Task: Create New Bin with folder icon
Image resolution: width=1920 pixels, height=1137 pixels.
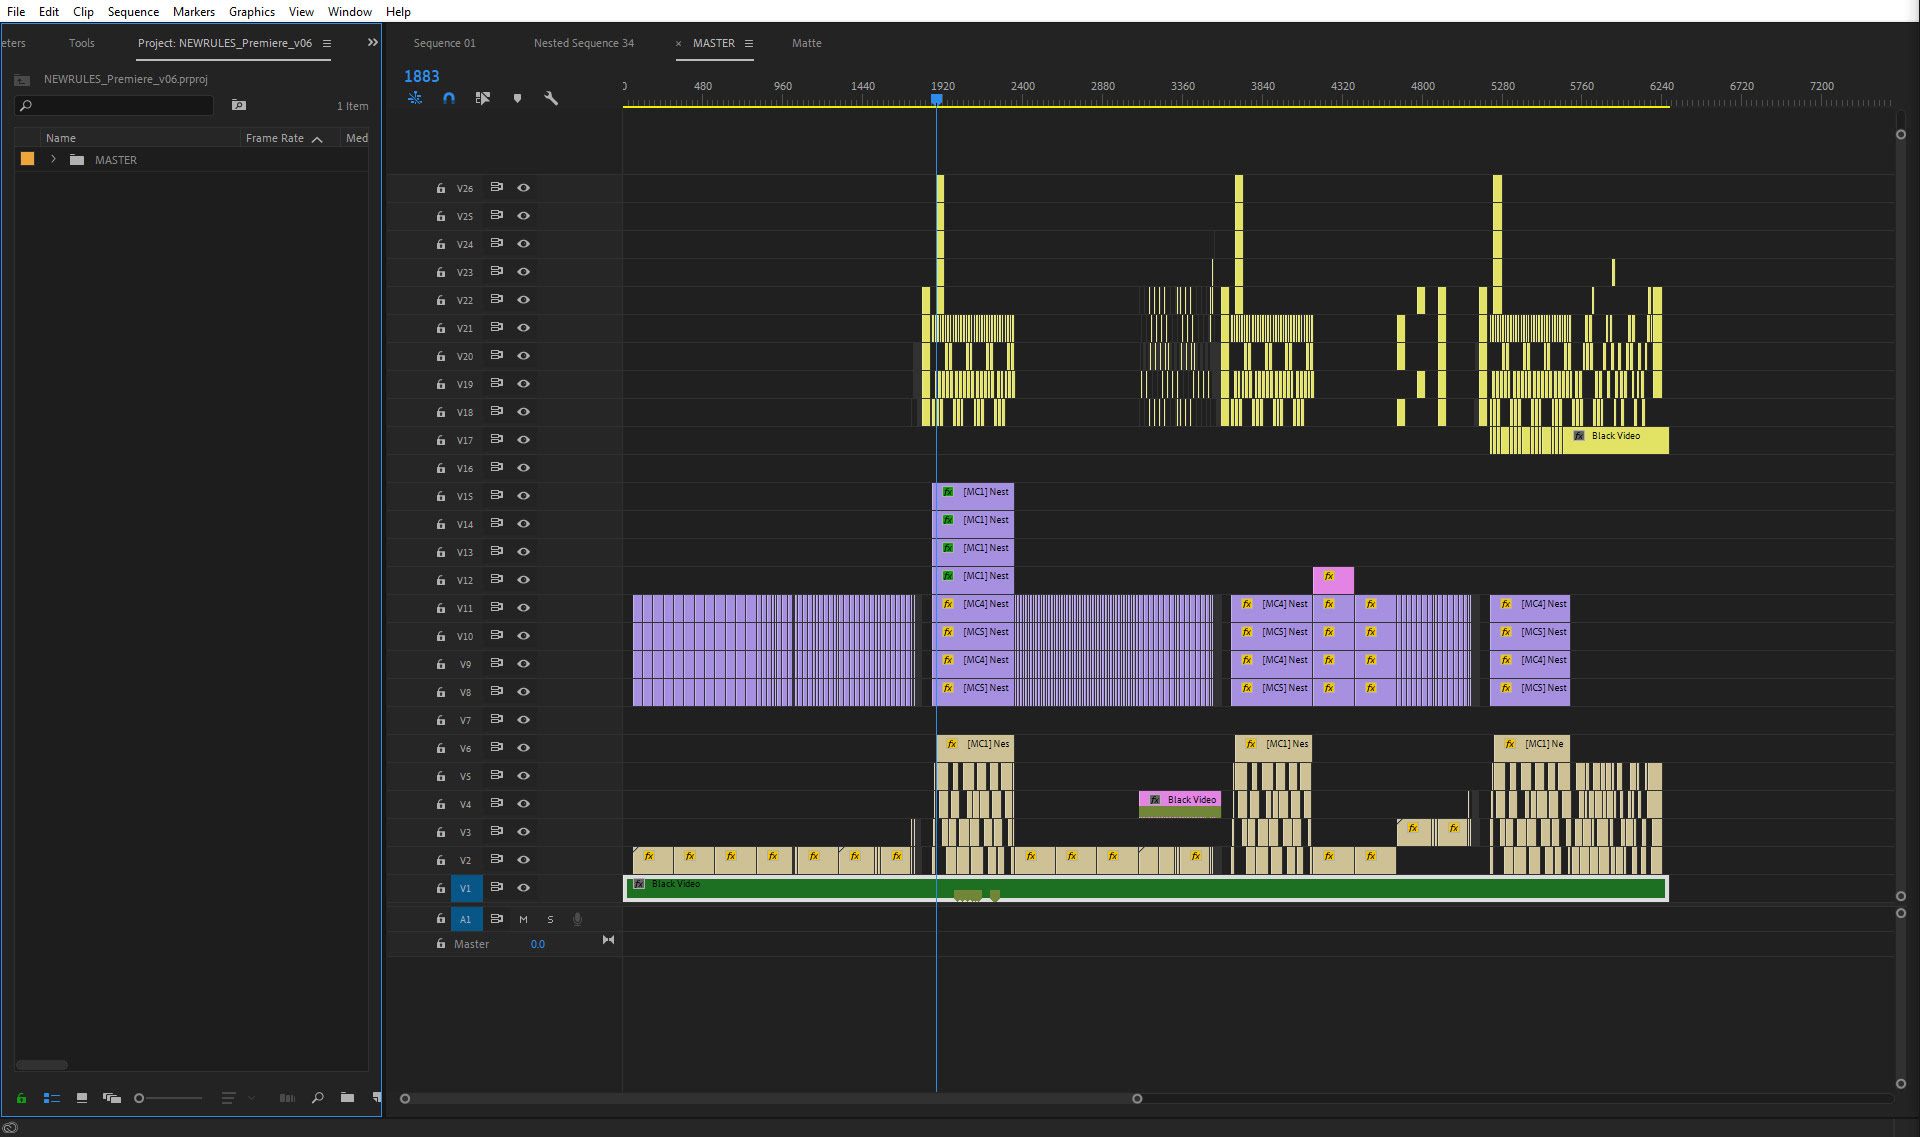Action: [x=347, y=1098]
